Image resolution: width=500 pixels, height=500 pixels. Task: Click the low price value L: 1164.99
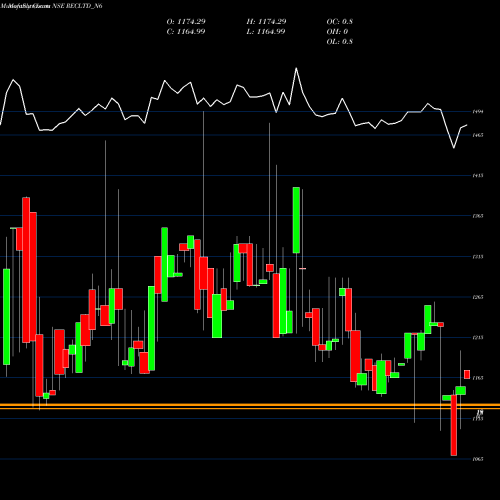(266, 32)
